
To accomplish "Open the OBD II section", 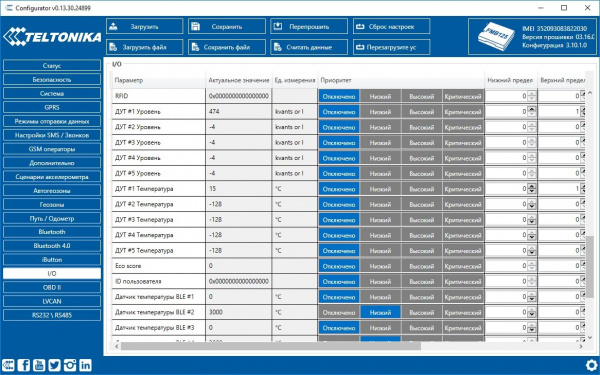I will (52, 287).
